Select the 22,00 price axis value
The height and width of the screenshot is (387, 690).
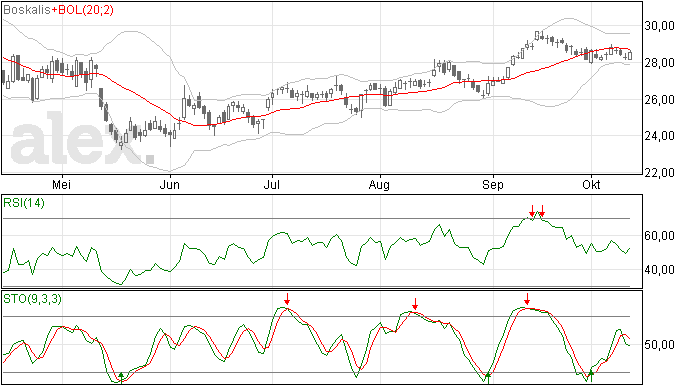[x=660, y=173]
